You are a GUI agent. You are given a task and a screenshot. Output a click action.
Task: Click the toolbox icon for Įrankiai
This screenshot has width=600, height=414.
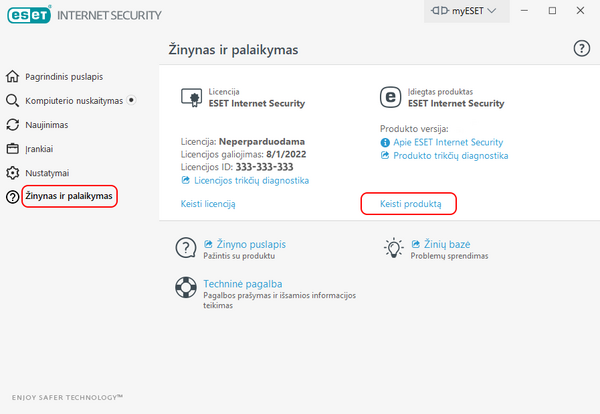pyautogui.click(x=12, y=149)
